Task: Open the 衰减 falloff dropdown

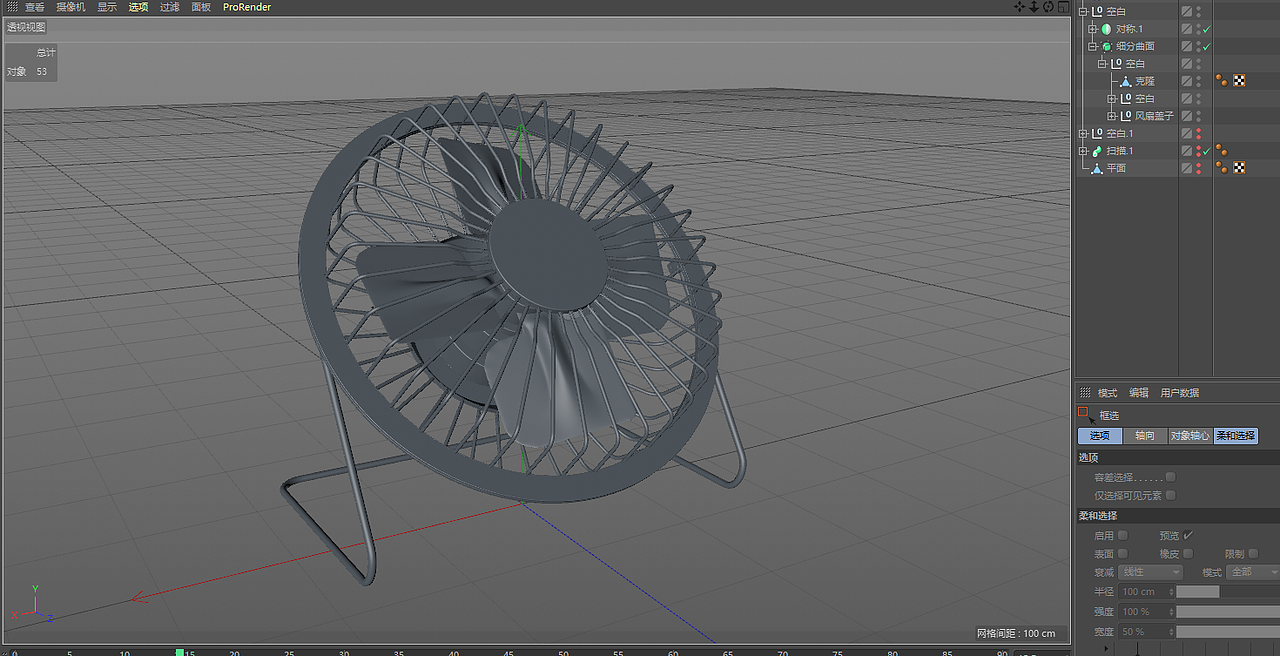Action: (1150, 572)
